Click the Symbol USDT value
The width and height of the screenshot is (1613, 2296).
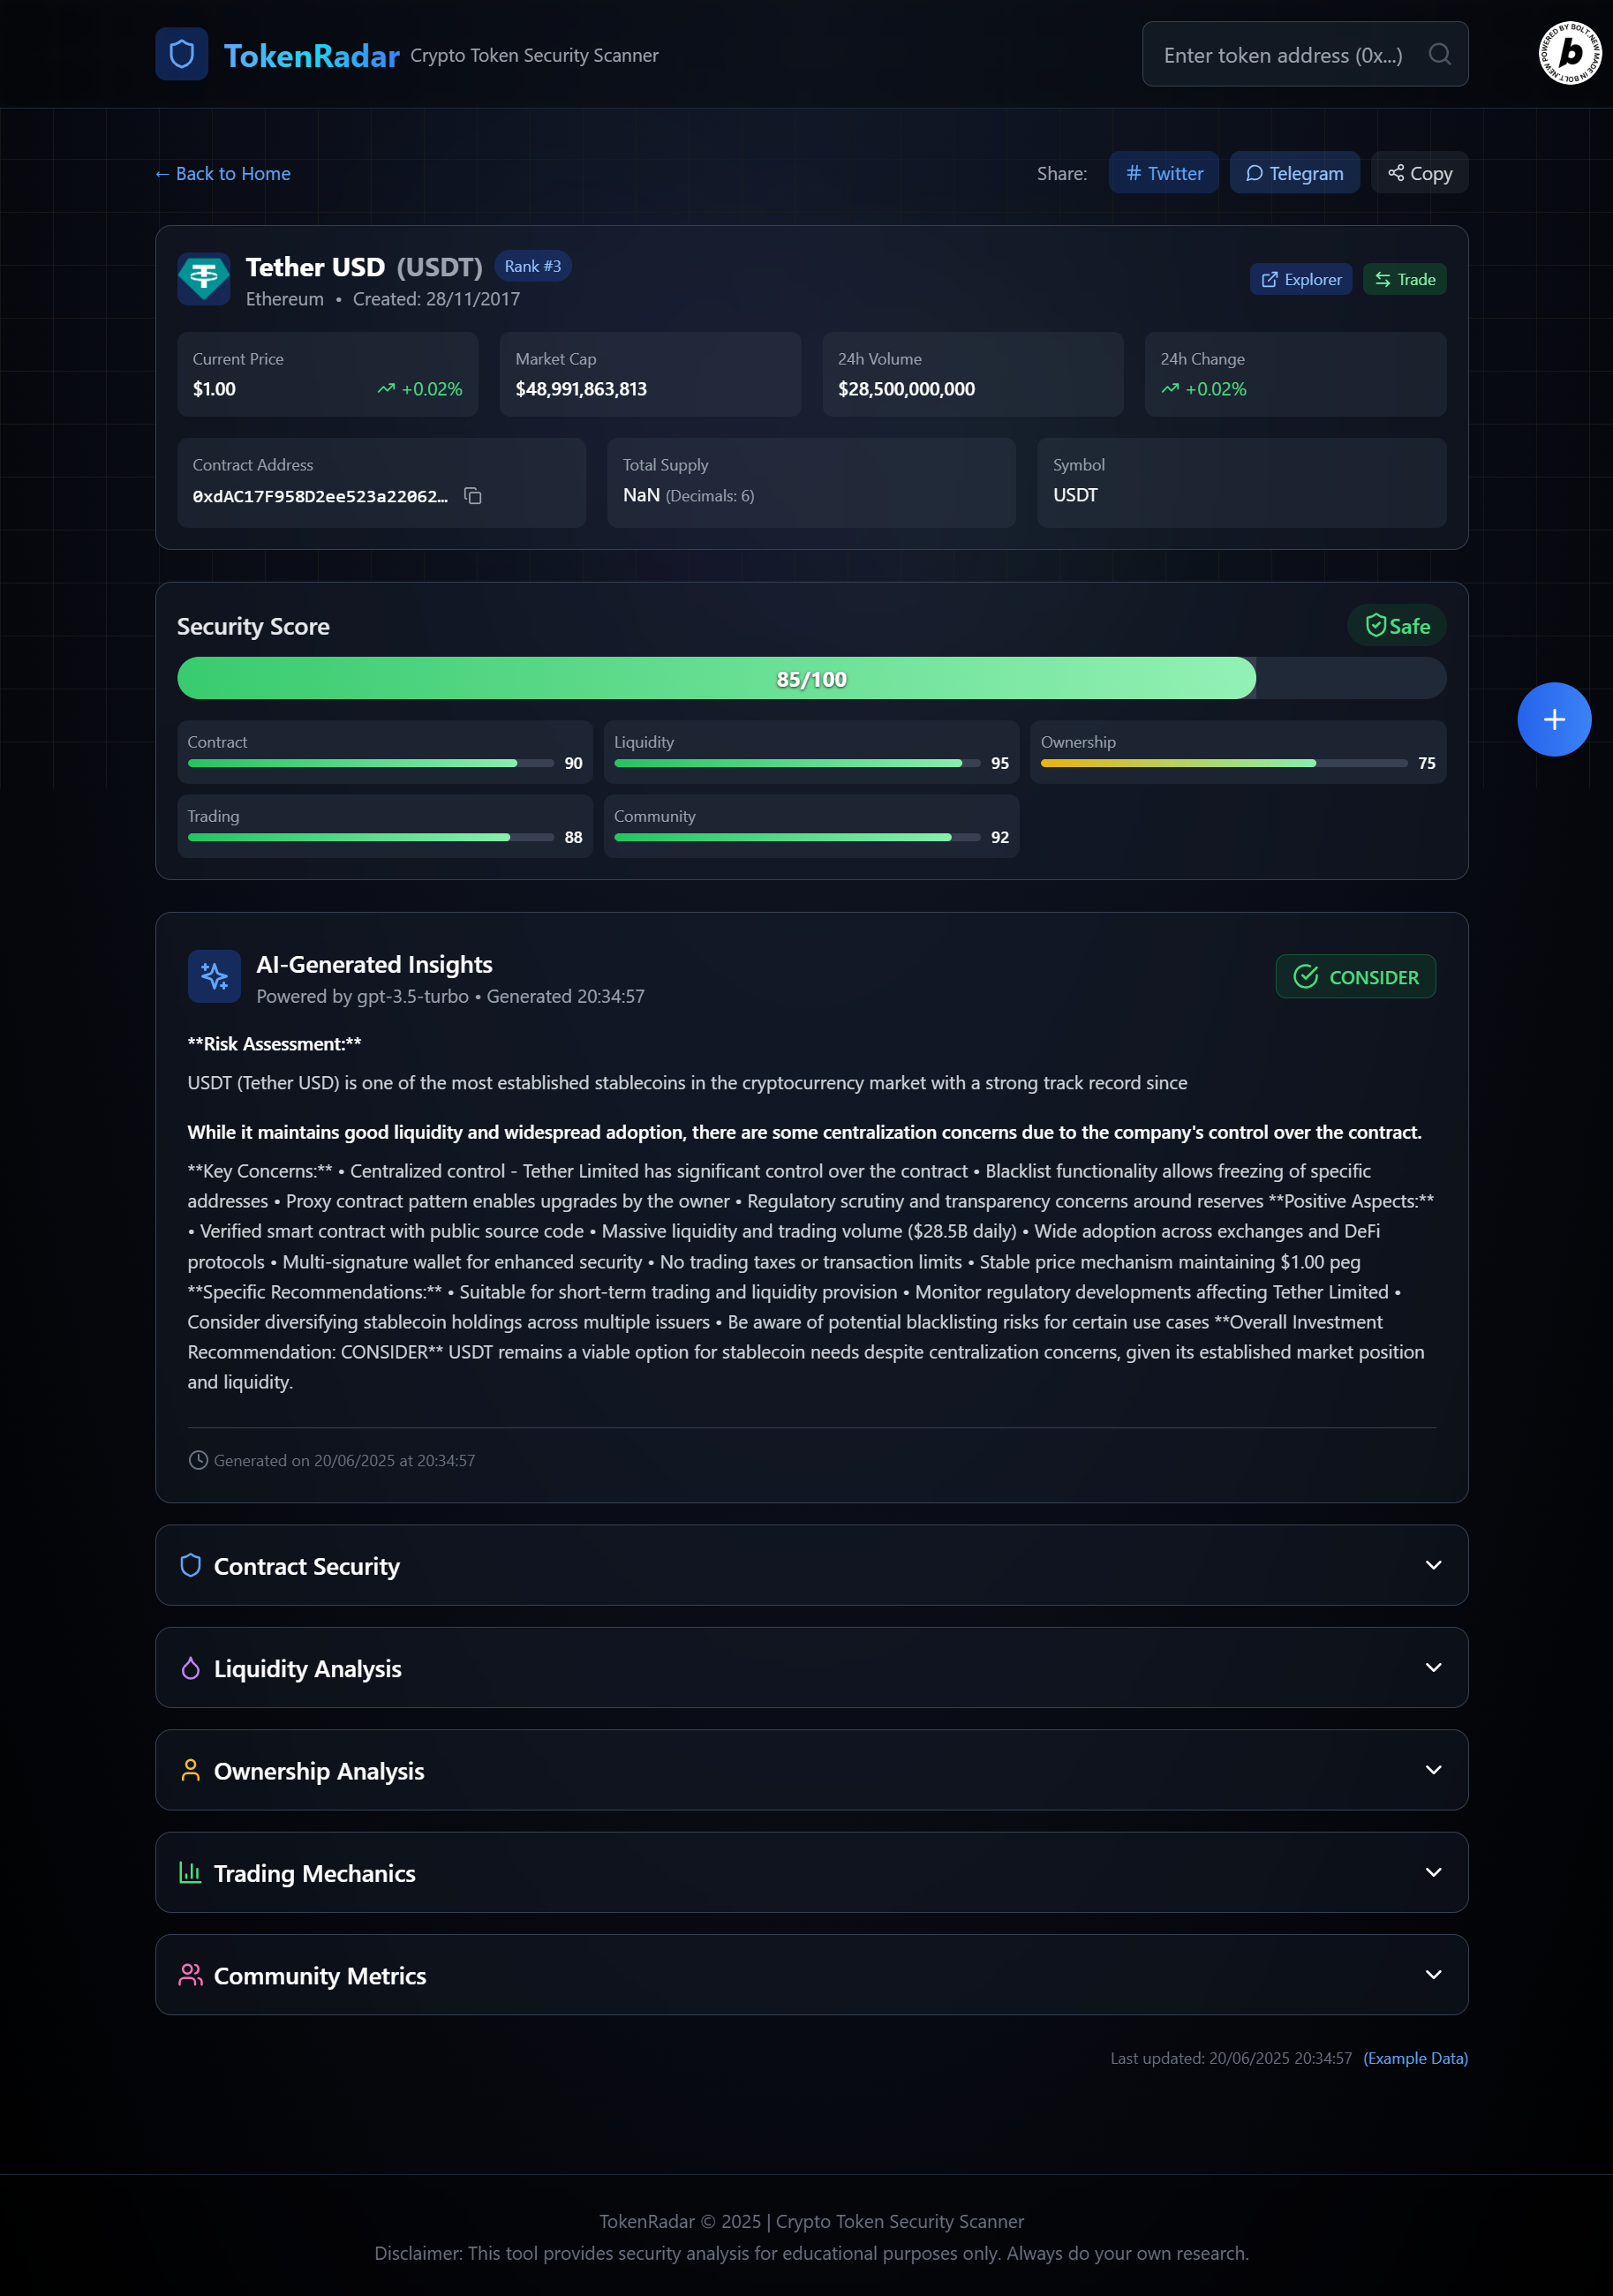click(1075, 495)
